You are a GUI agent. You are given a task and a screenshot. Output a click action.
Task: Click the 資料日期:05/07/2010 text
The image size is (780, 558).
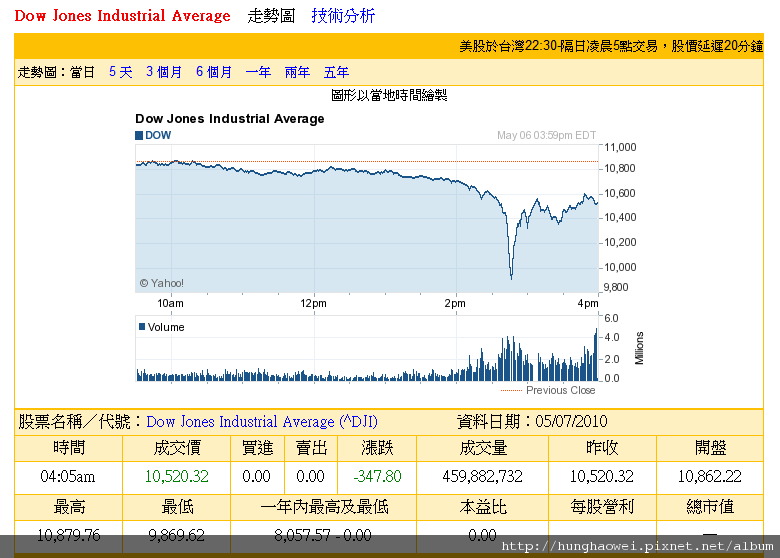click(x=532, y=422)
